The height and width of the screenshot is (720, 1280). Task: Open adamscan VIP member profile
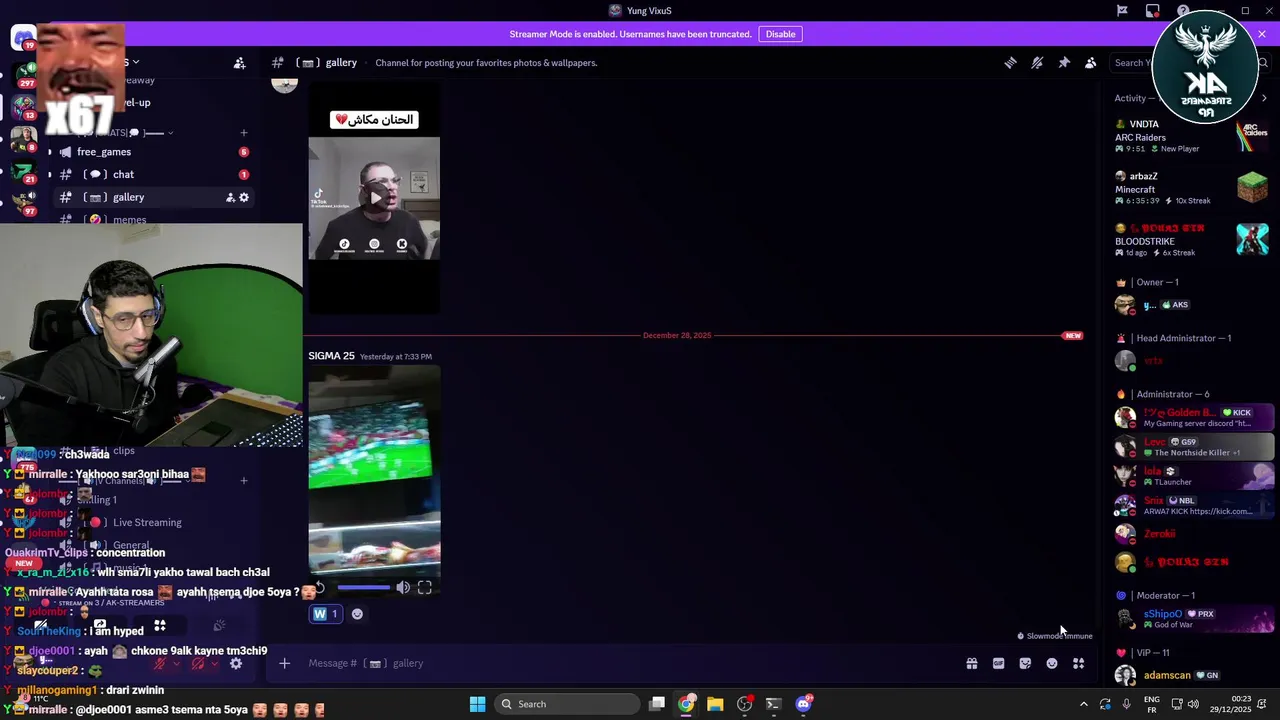1192,675
